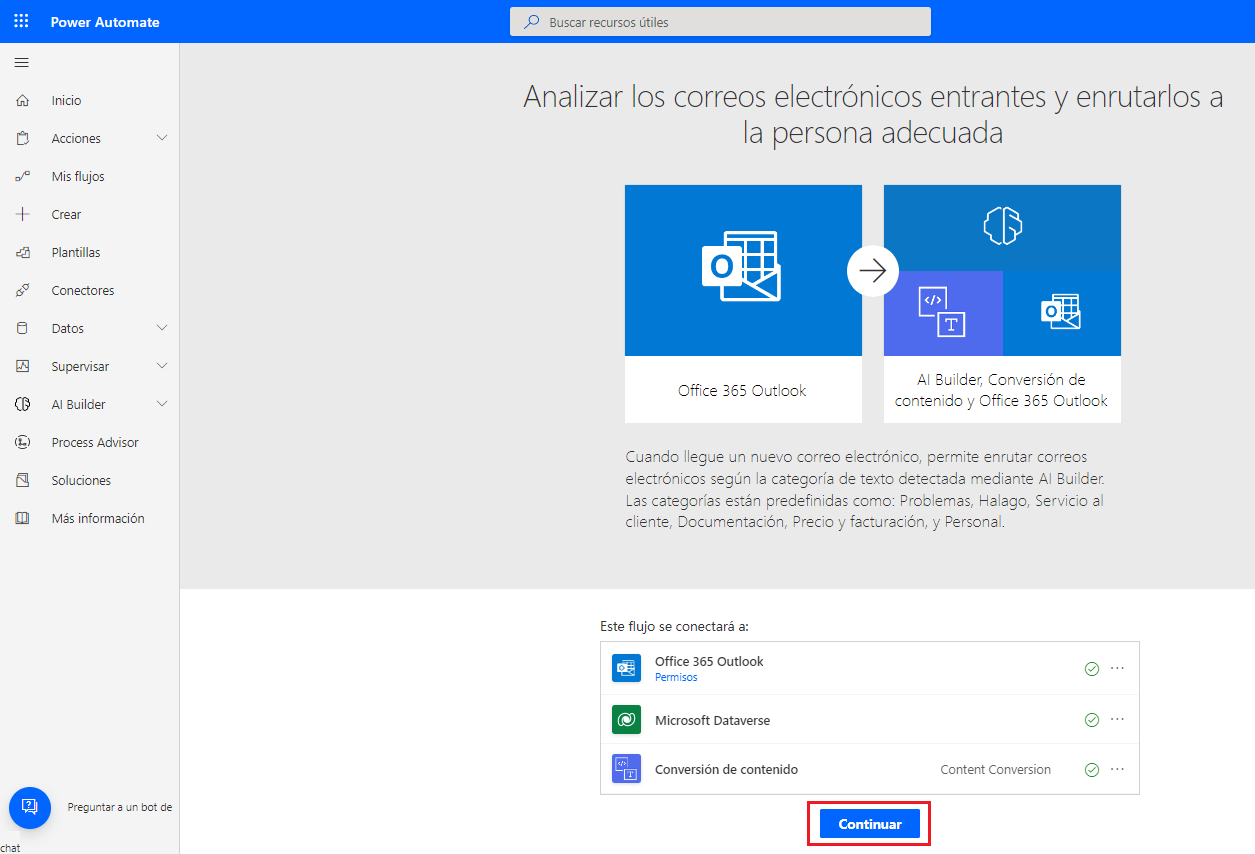The image size is (1255, 854).
Task: Open the chat bot help bubble
Action: coord(30,807)
